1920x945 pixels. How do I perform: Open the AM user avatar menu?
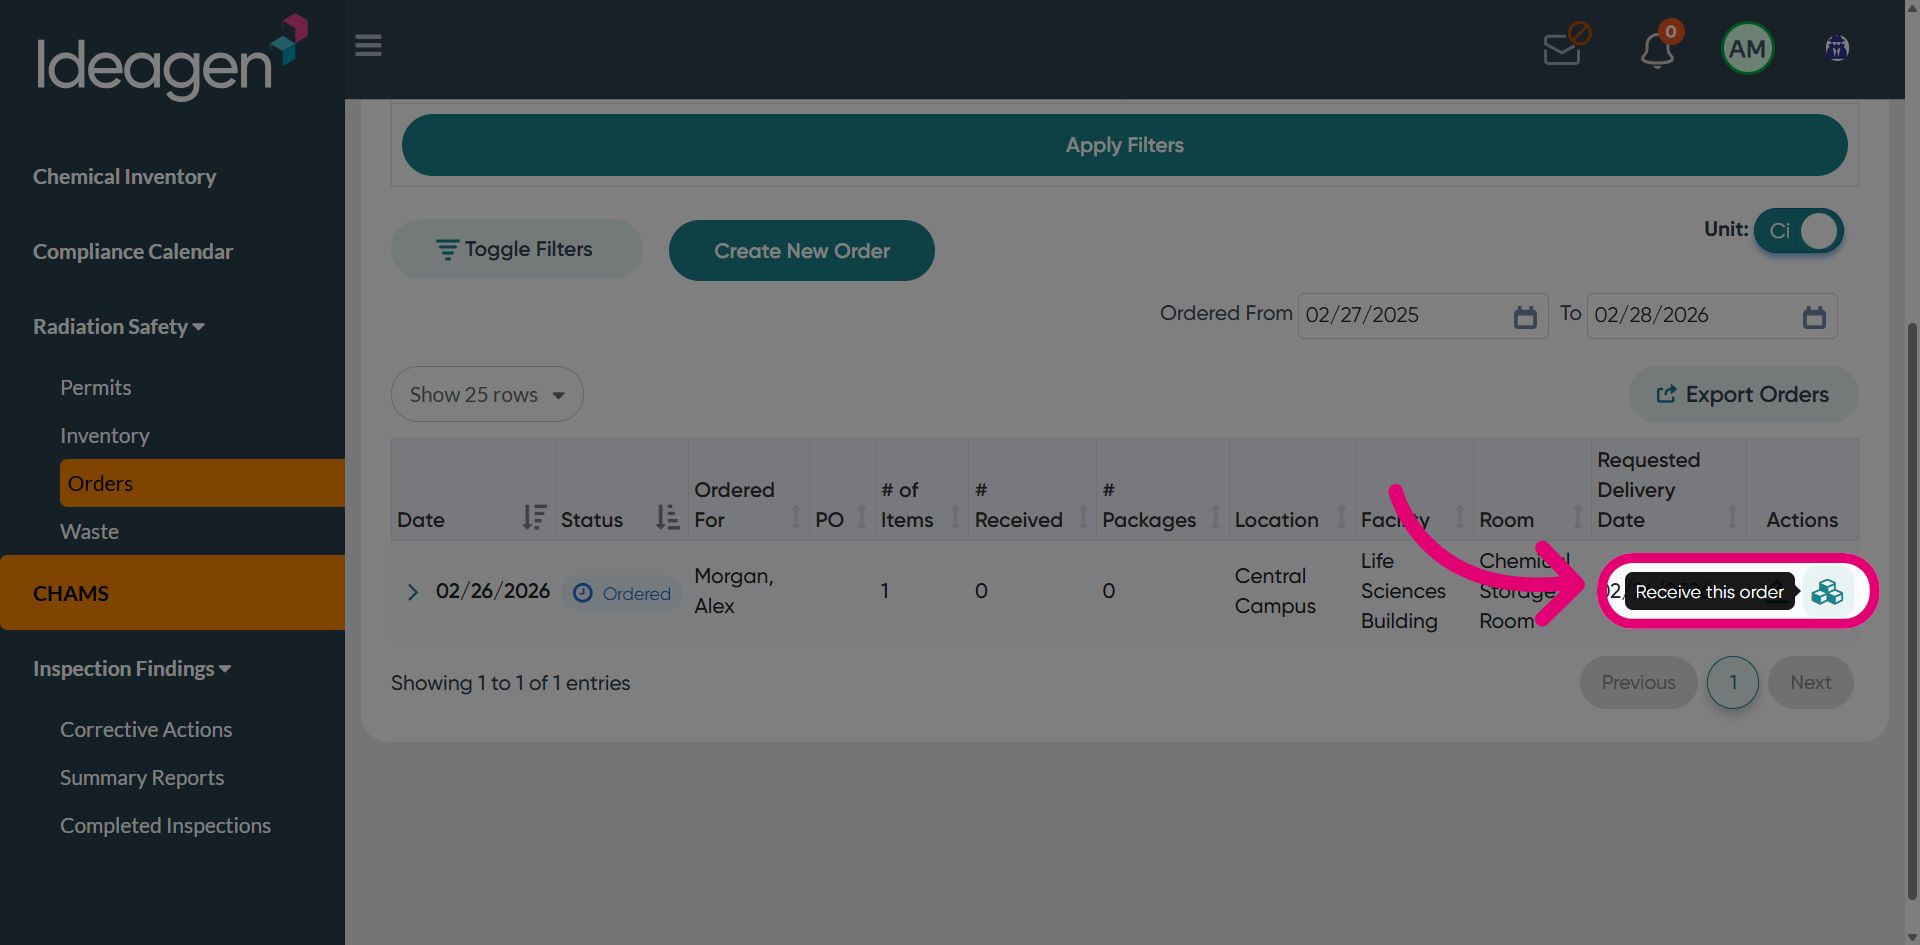point(1747,48)
